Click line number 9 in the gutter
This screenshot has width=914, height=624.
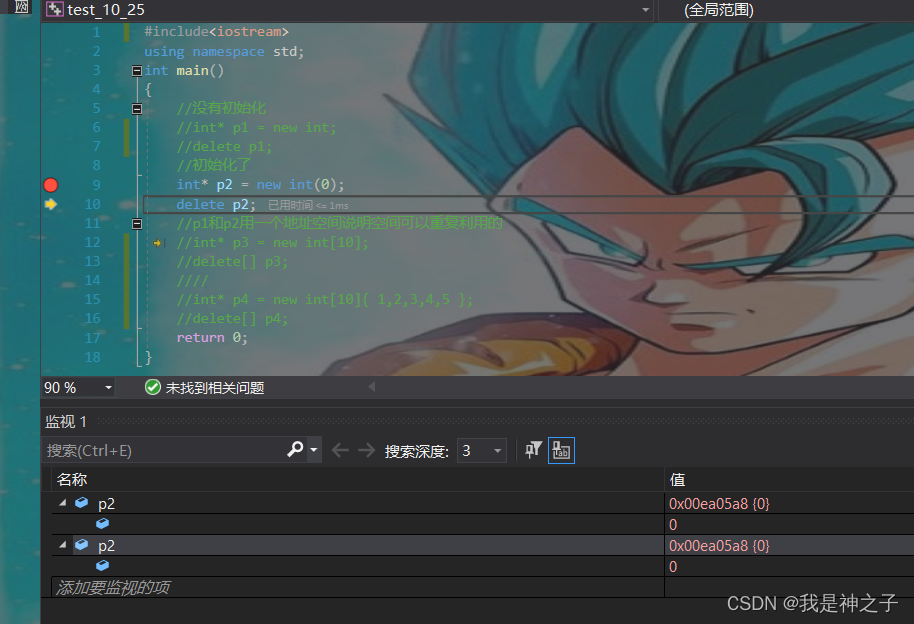click(96, 185)
